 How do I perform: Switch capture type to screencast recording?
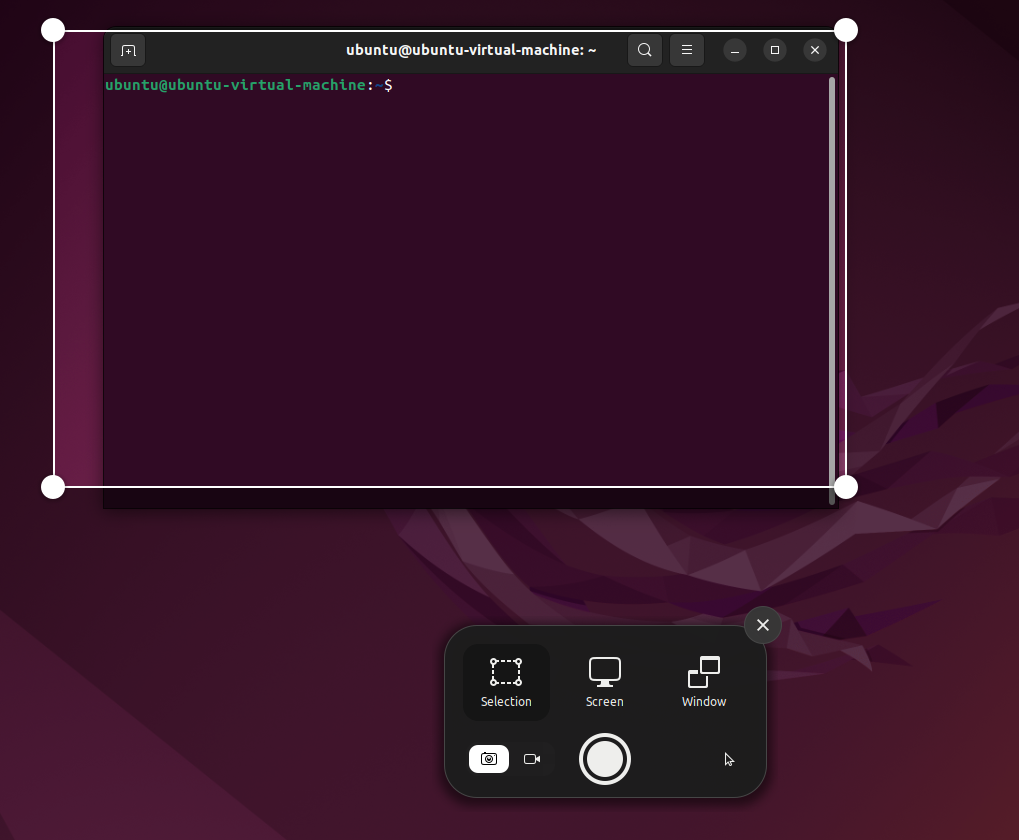(x=532, y=759)
